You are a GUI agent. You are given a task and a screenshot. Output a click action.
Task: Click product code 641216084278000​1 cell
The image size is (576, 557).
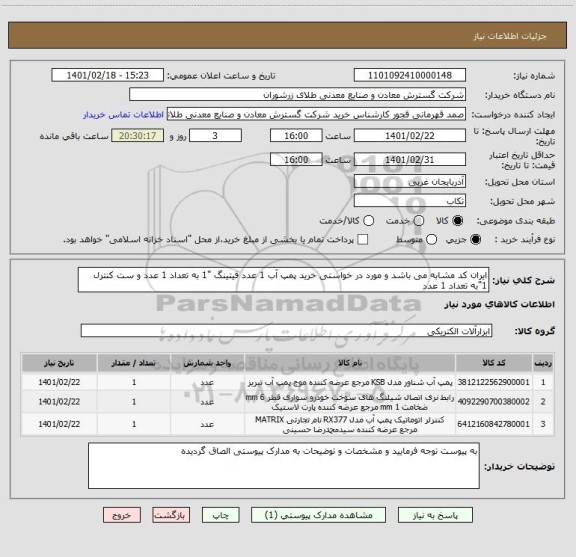coord(494,424)
